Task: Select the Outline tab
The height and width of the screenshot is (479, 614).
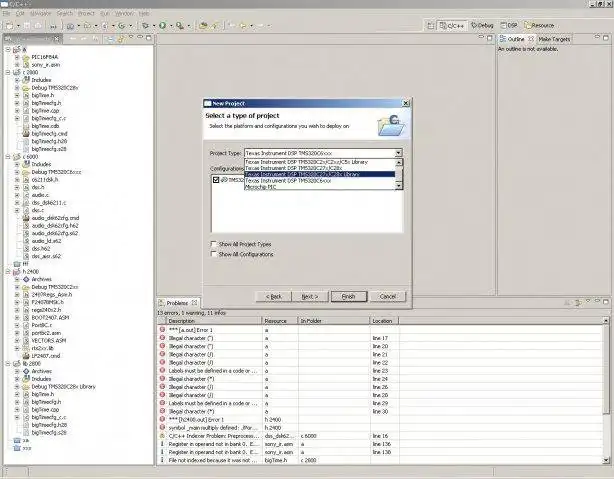Action: point(517,39)
